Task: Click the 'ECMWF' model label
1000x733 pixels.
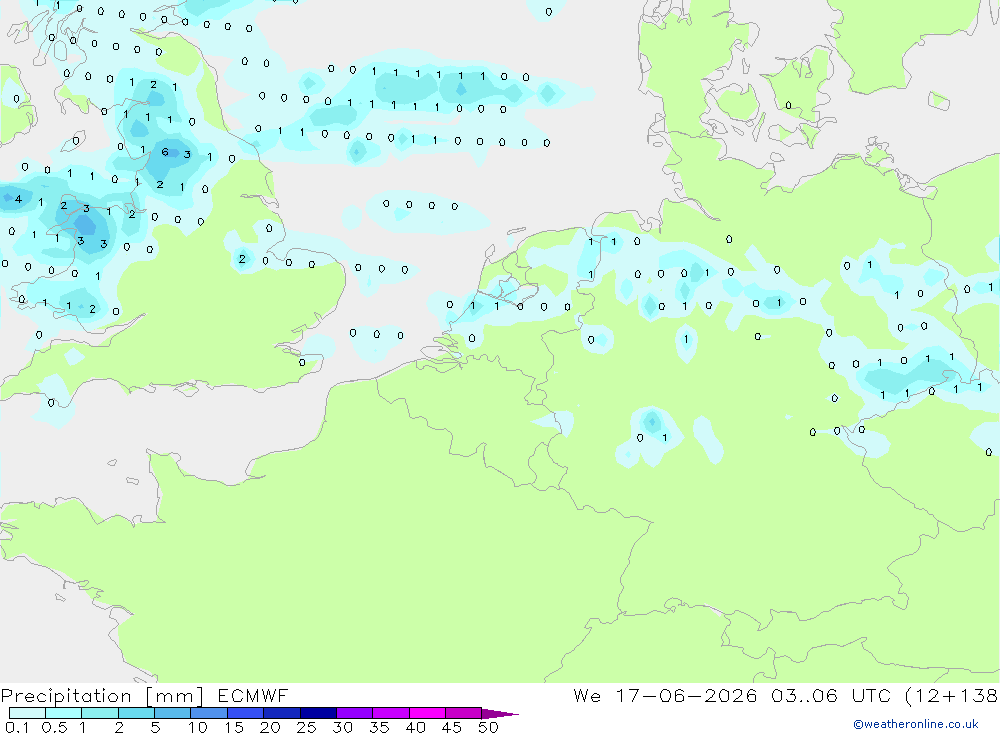Action: point(253,695)
